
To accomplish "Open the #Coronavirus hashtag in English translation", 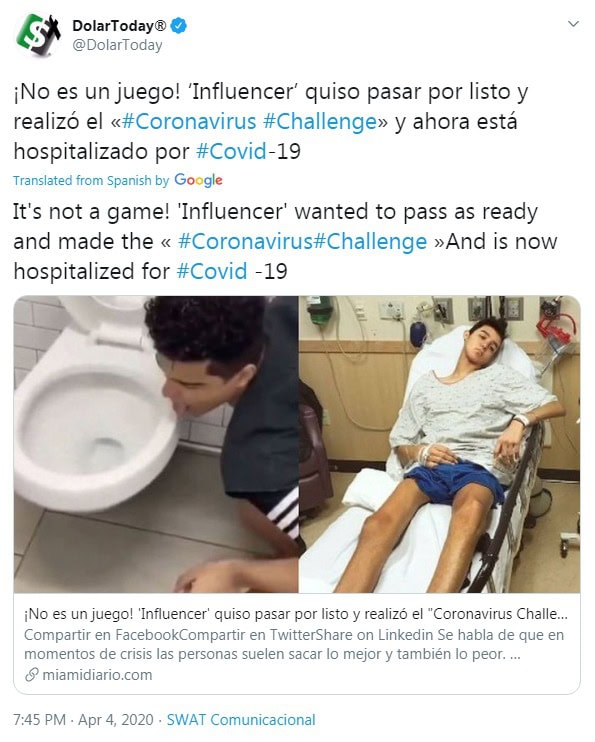I will 245,241.
